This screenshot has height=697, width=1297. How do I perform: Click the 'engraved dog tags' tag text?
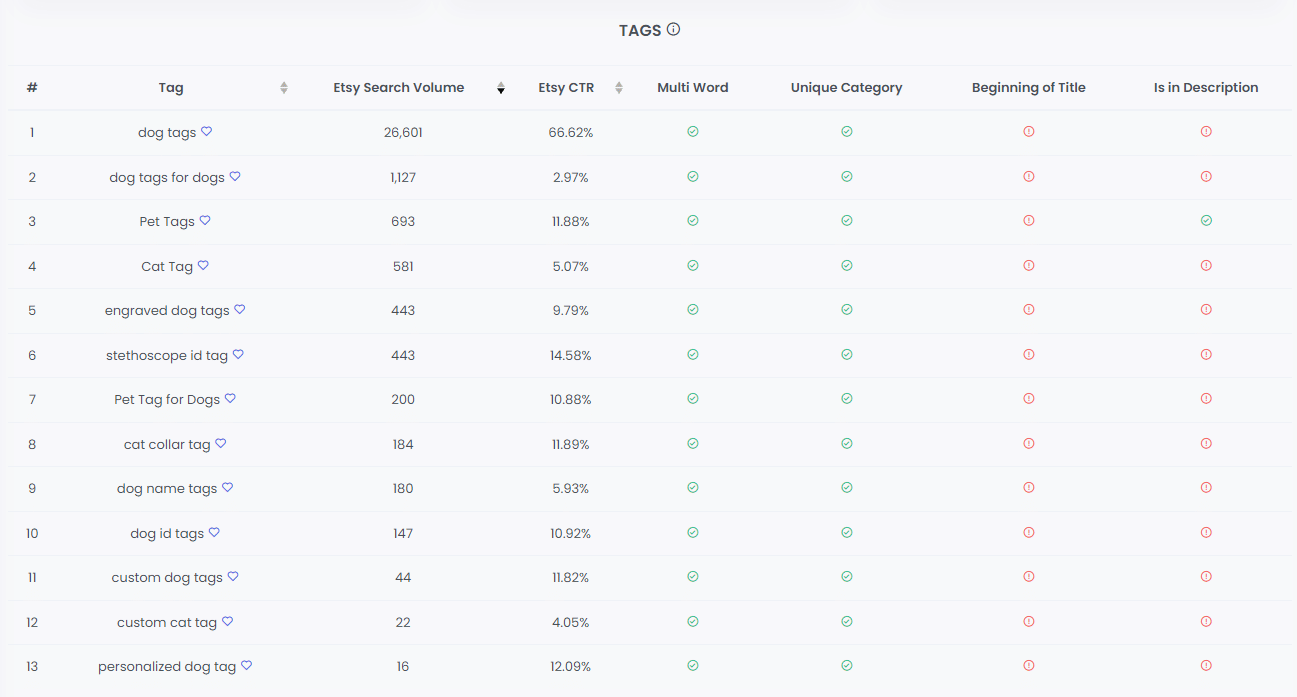[x=167, y=311]
